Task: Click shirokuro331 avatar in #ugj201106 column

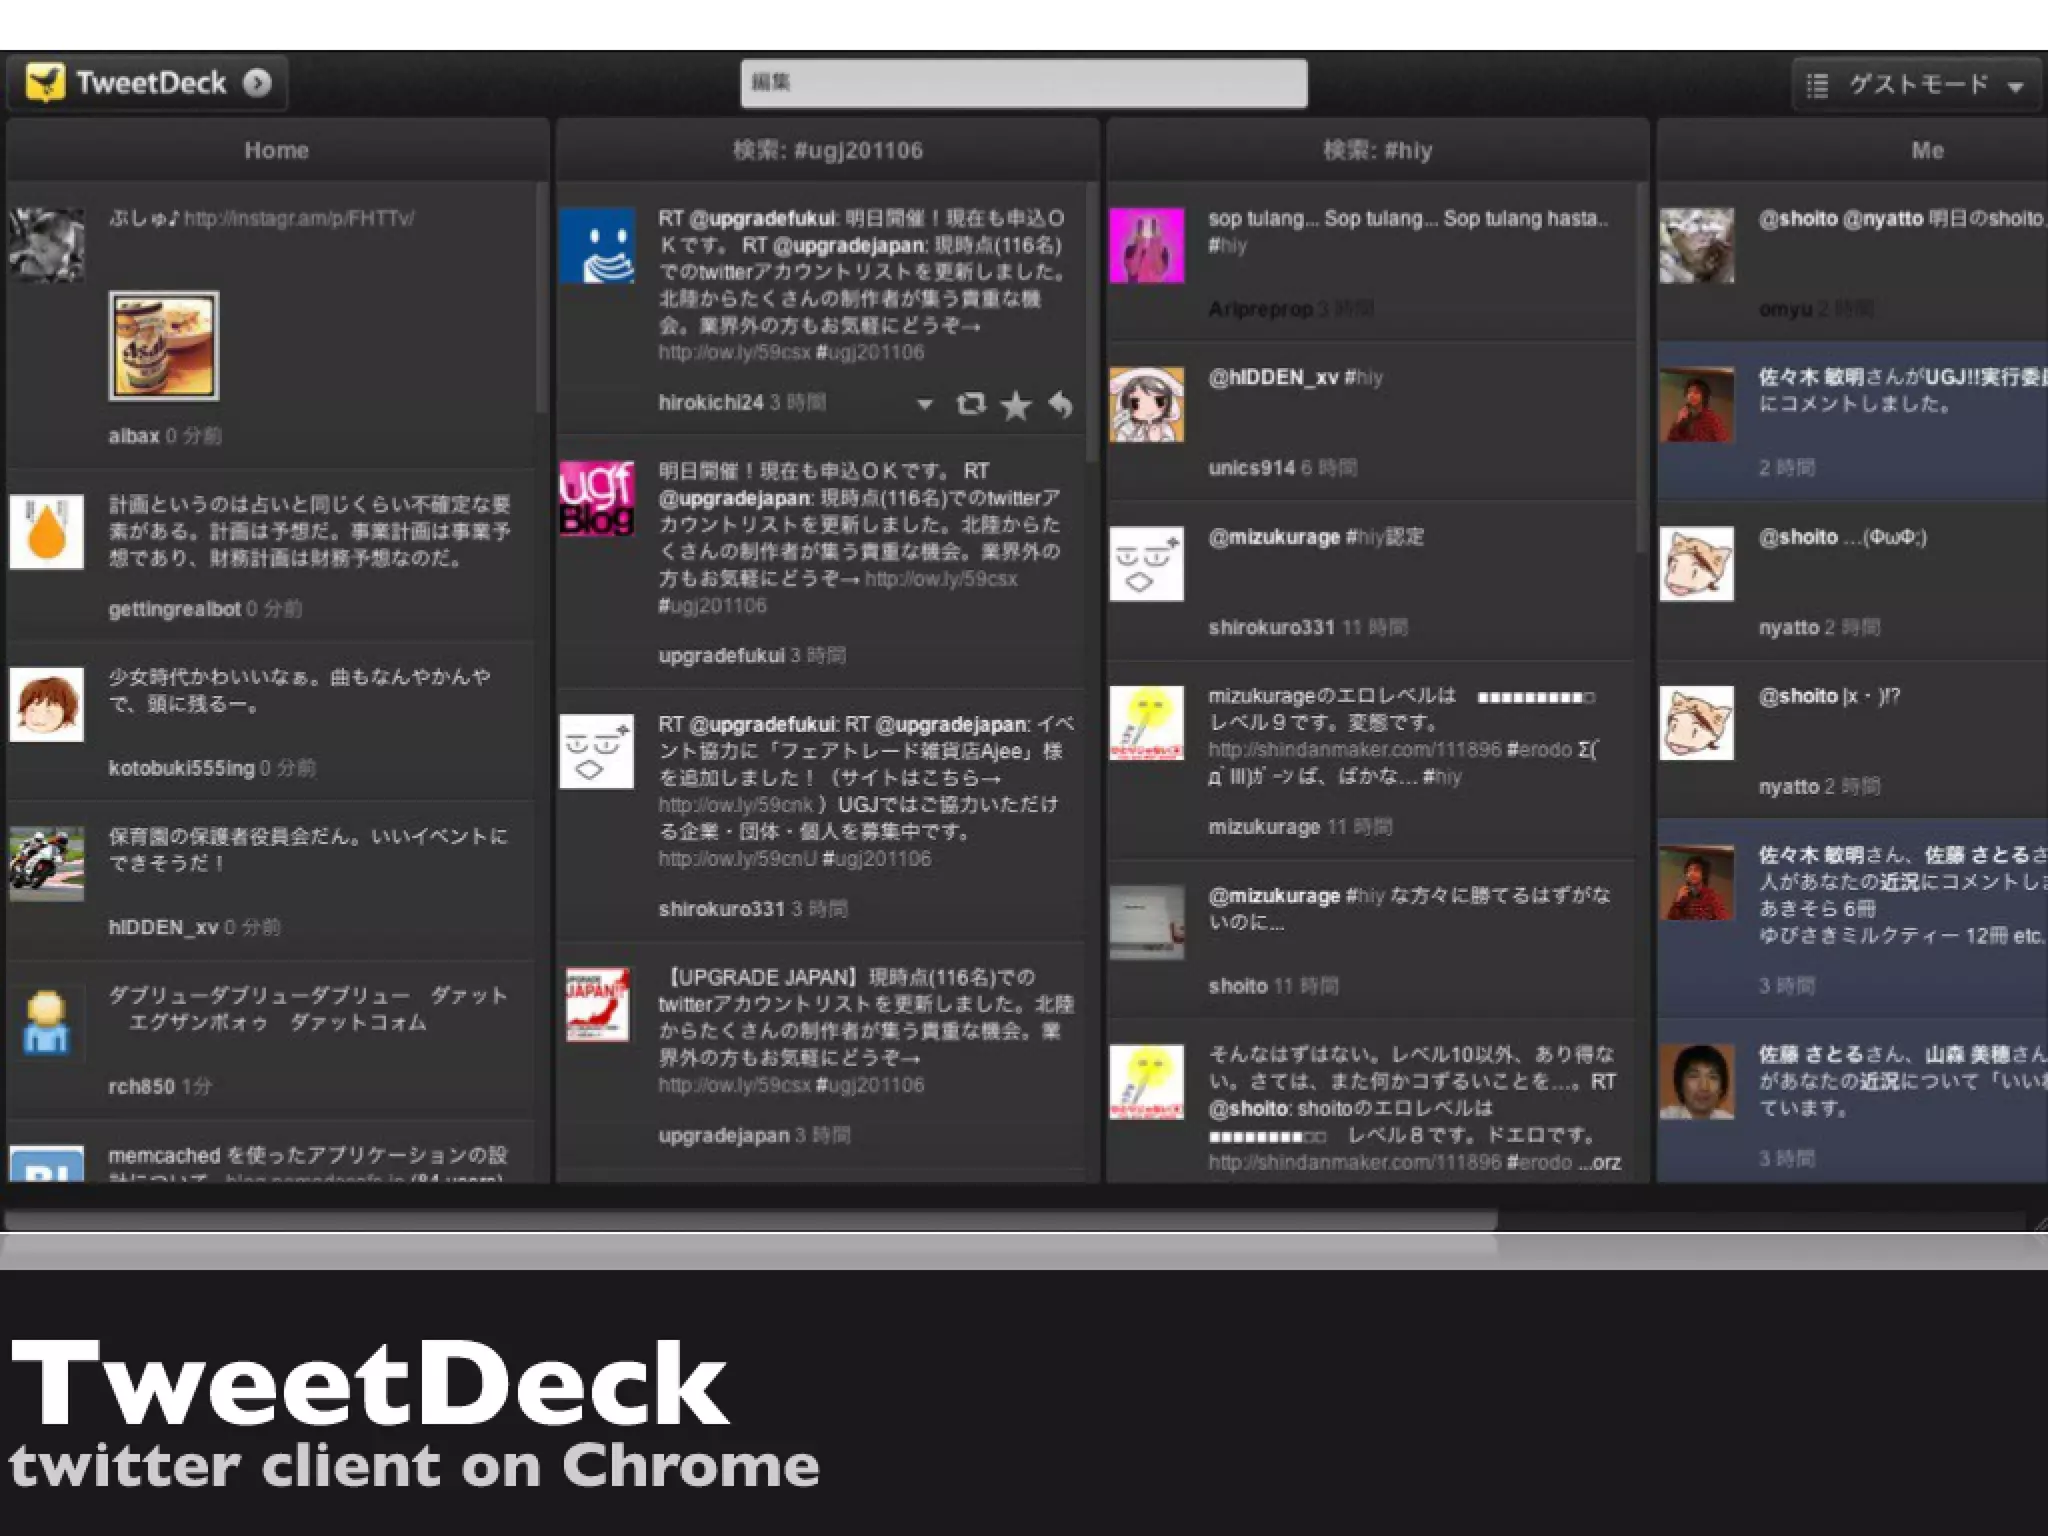Action: click(597, 751)
